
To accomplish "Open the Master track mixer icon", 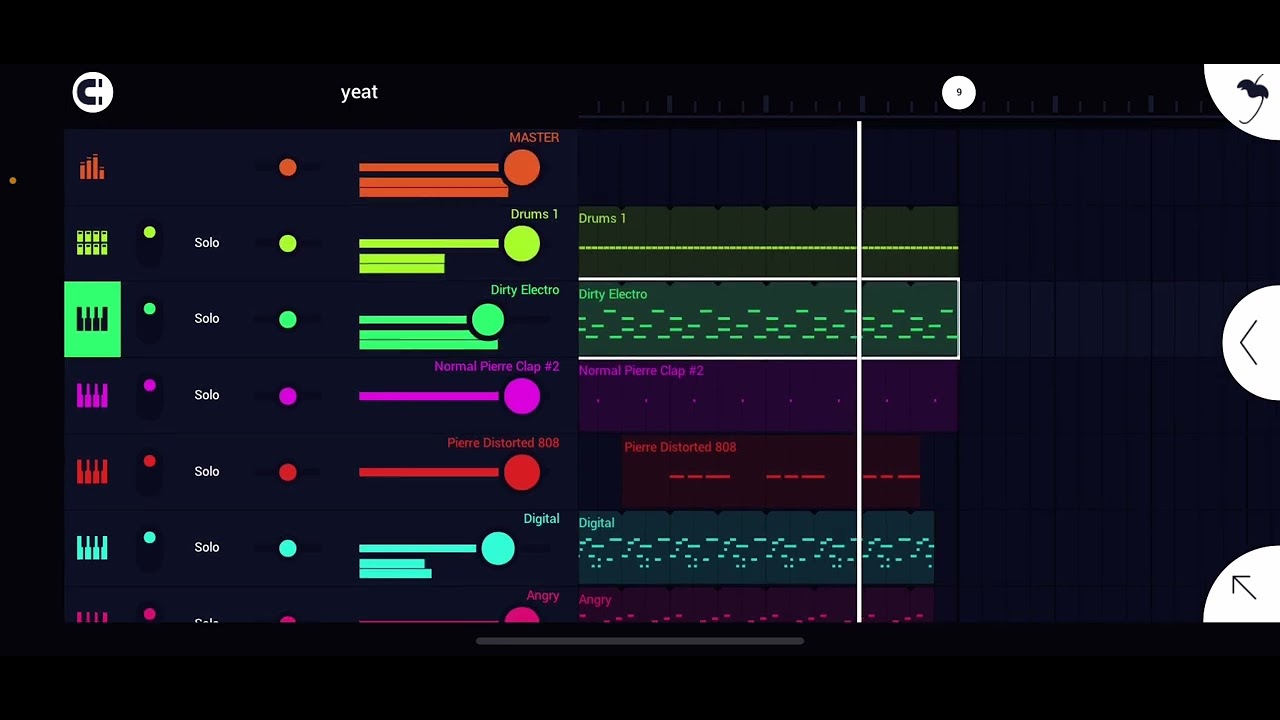I will point(92,167).
